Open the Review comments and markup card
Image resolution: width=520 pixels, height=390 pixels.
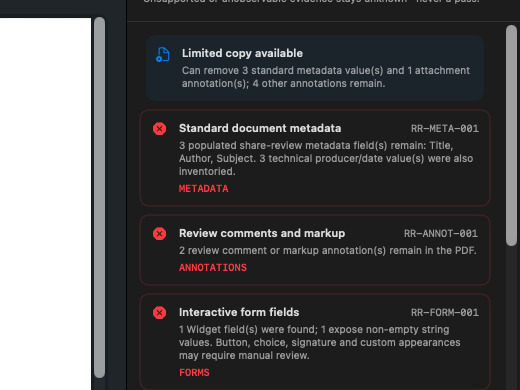pos(315,250)
